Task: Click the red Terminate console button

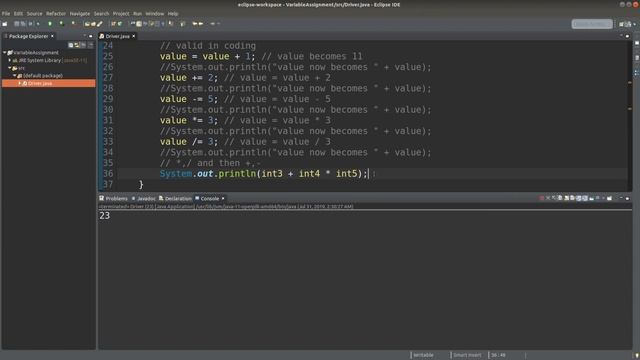Action: pos(541,198)
